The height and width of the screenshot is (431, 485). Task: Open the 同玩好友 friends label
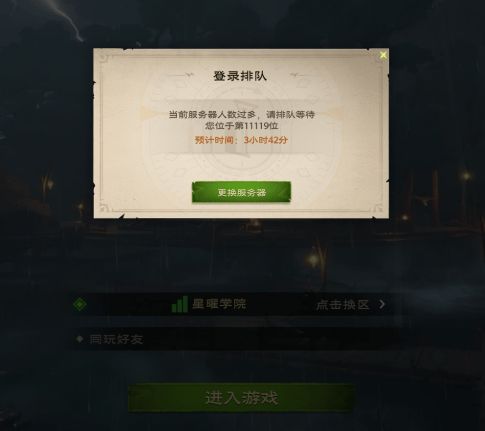116,339
